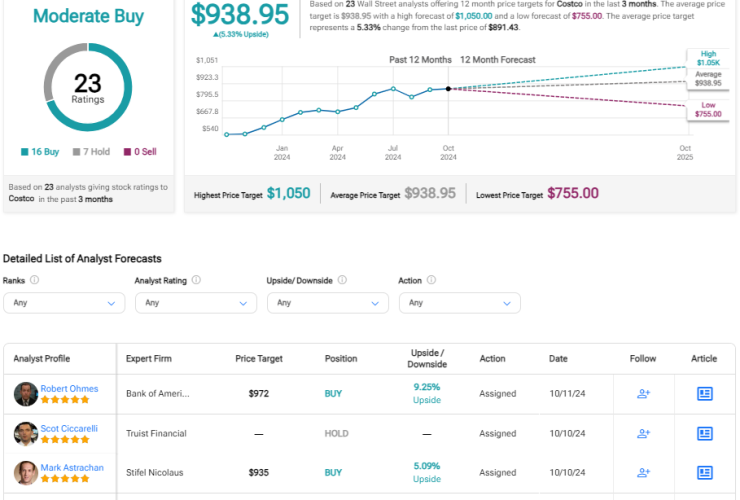This screenshot has height=500, width=740.
Task: Click the Expert Firm column header
Action: click(x=149, y=358)
